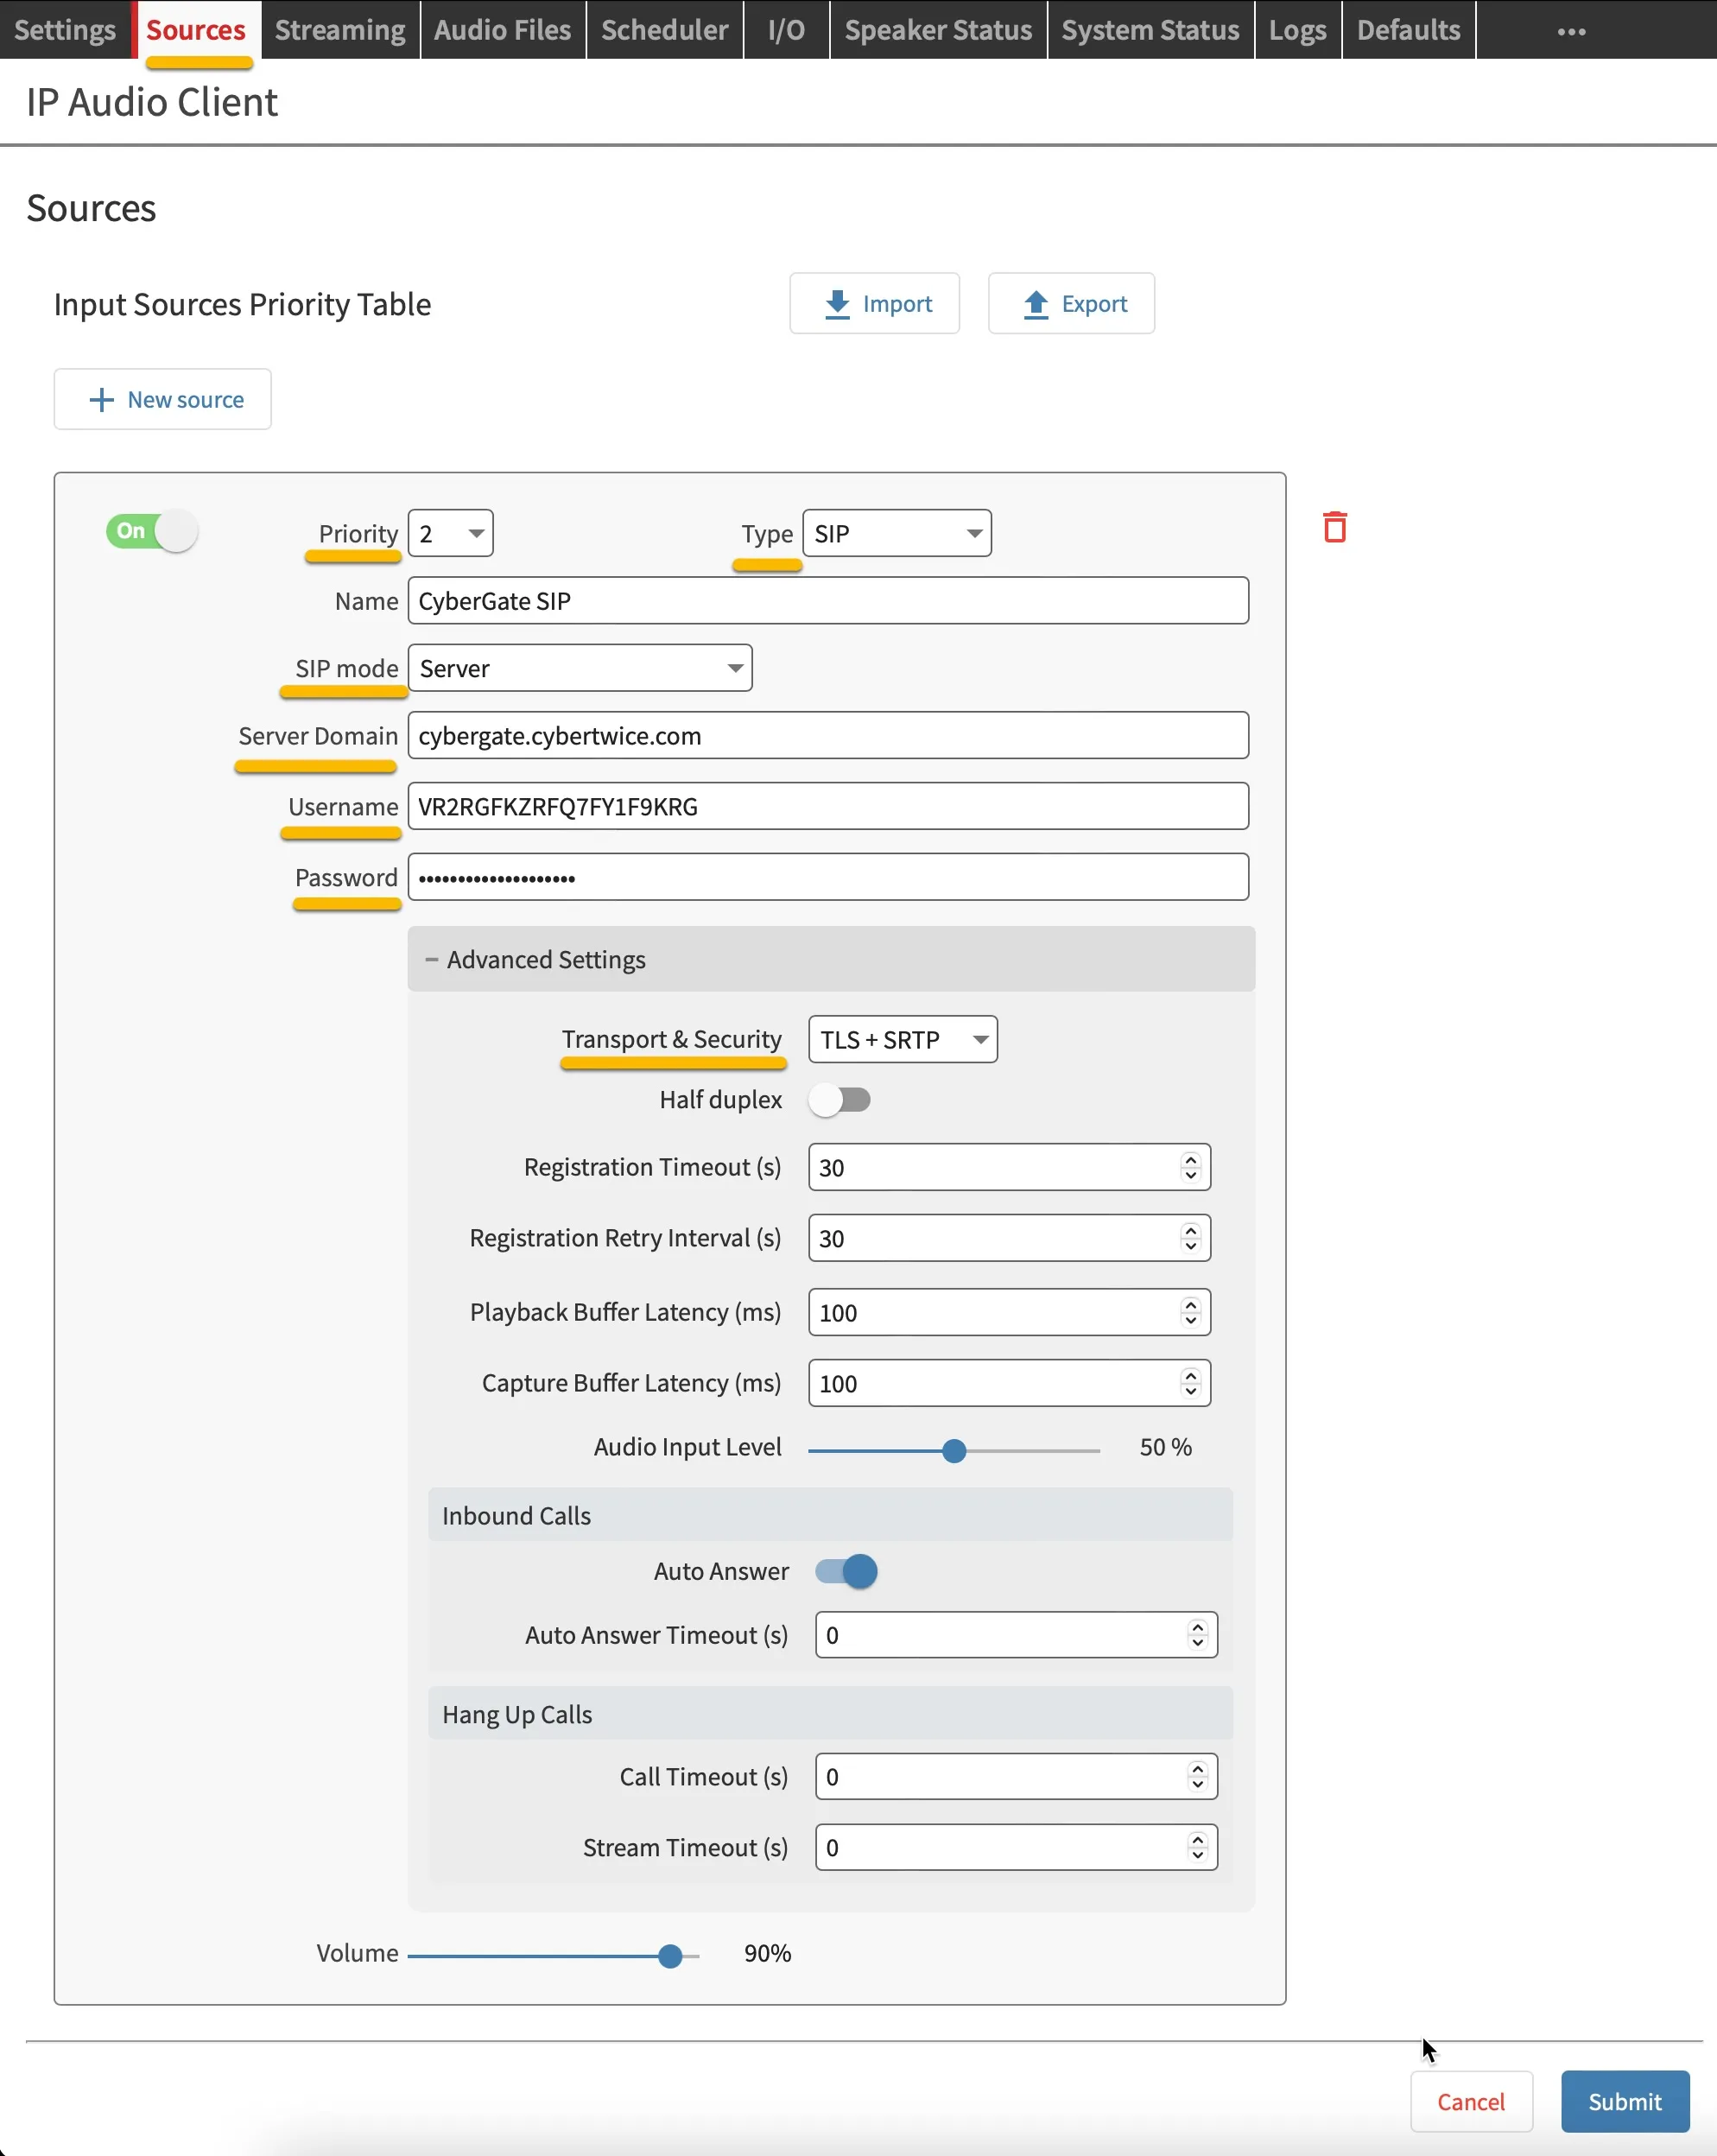Click the Cancel button
1717x2156 pixels.
pyautogui.click(x=1471, y=2101)
